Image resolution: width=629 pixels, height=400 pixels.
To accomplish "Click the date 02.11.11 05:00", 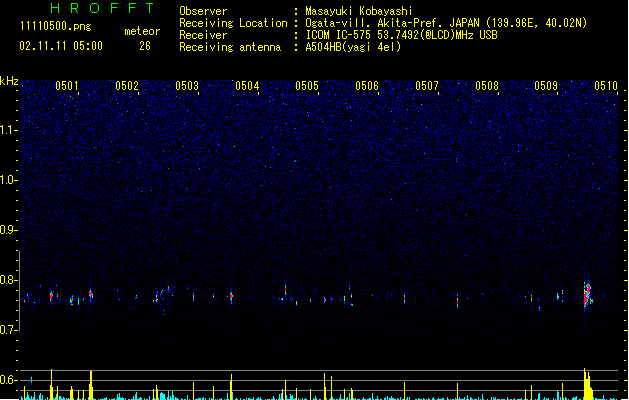I will [61, 46].
